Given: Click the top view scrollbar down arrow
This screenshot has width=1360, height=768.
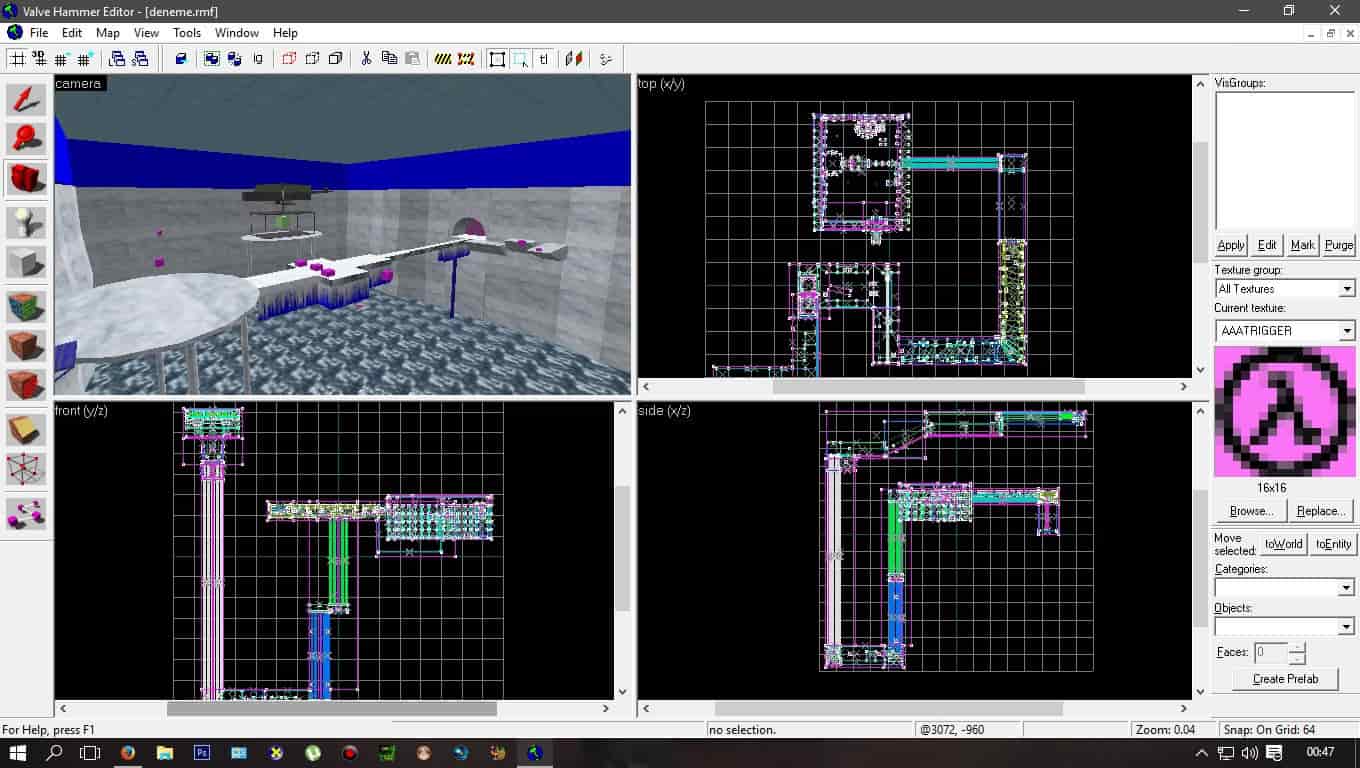Looking at the screenshot, I should pyautogui.click(x=1201, y=369).
